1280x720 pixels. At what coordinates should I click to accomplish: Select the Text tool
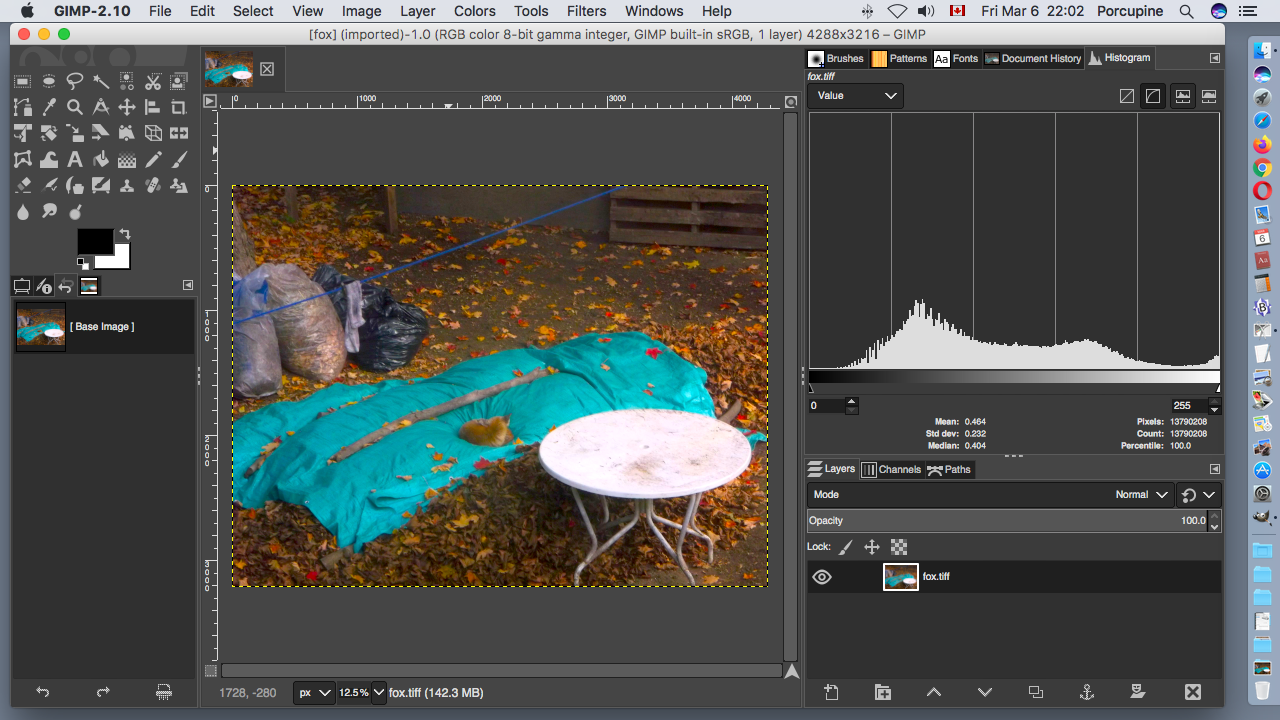pyautogui.click(x=75, y=160)
